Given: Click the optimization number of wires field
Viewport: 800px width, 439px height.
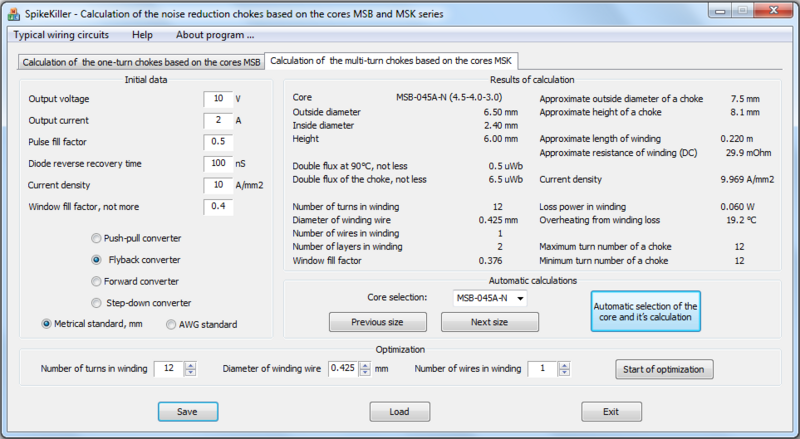Looking at the screenshot, I should click(542, 369).
